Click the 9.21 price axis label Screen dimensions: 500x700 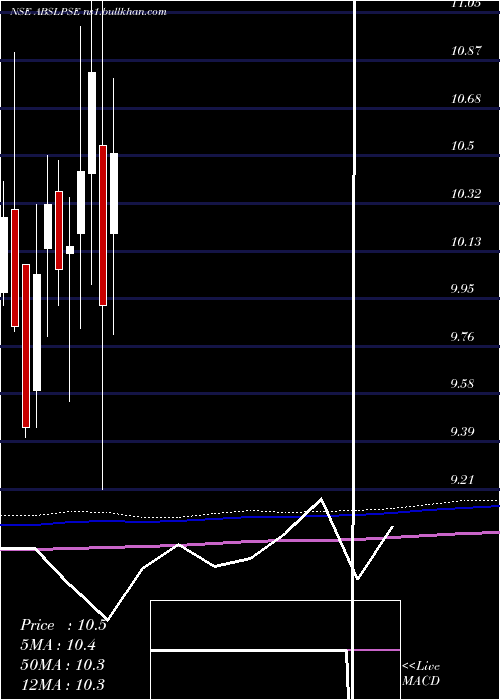click(462, 479)
